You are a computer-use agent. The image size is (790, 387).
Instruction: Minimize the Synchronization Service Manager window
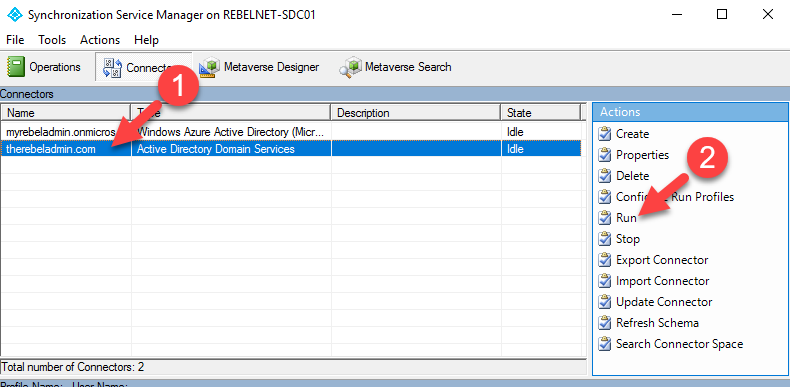click(678, 15)
